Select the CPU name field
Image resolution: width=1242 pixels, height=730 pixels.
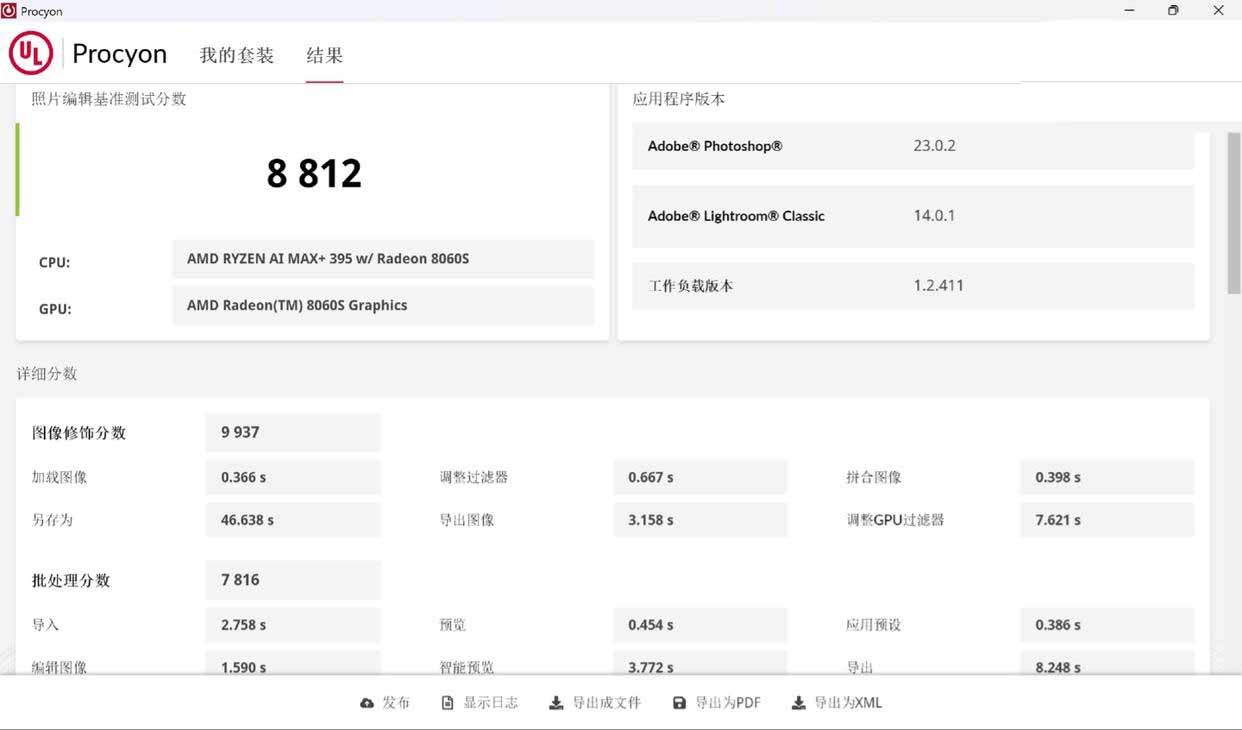[382, 259]
